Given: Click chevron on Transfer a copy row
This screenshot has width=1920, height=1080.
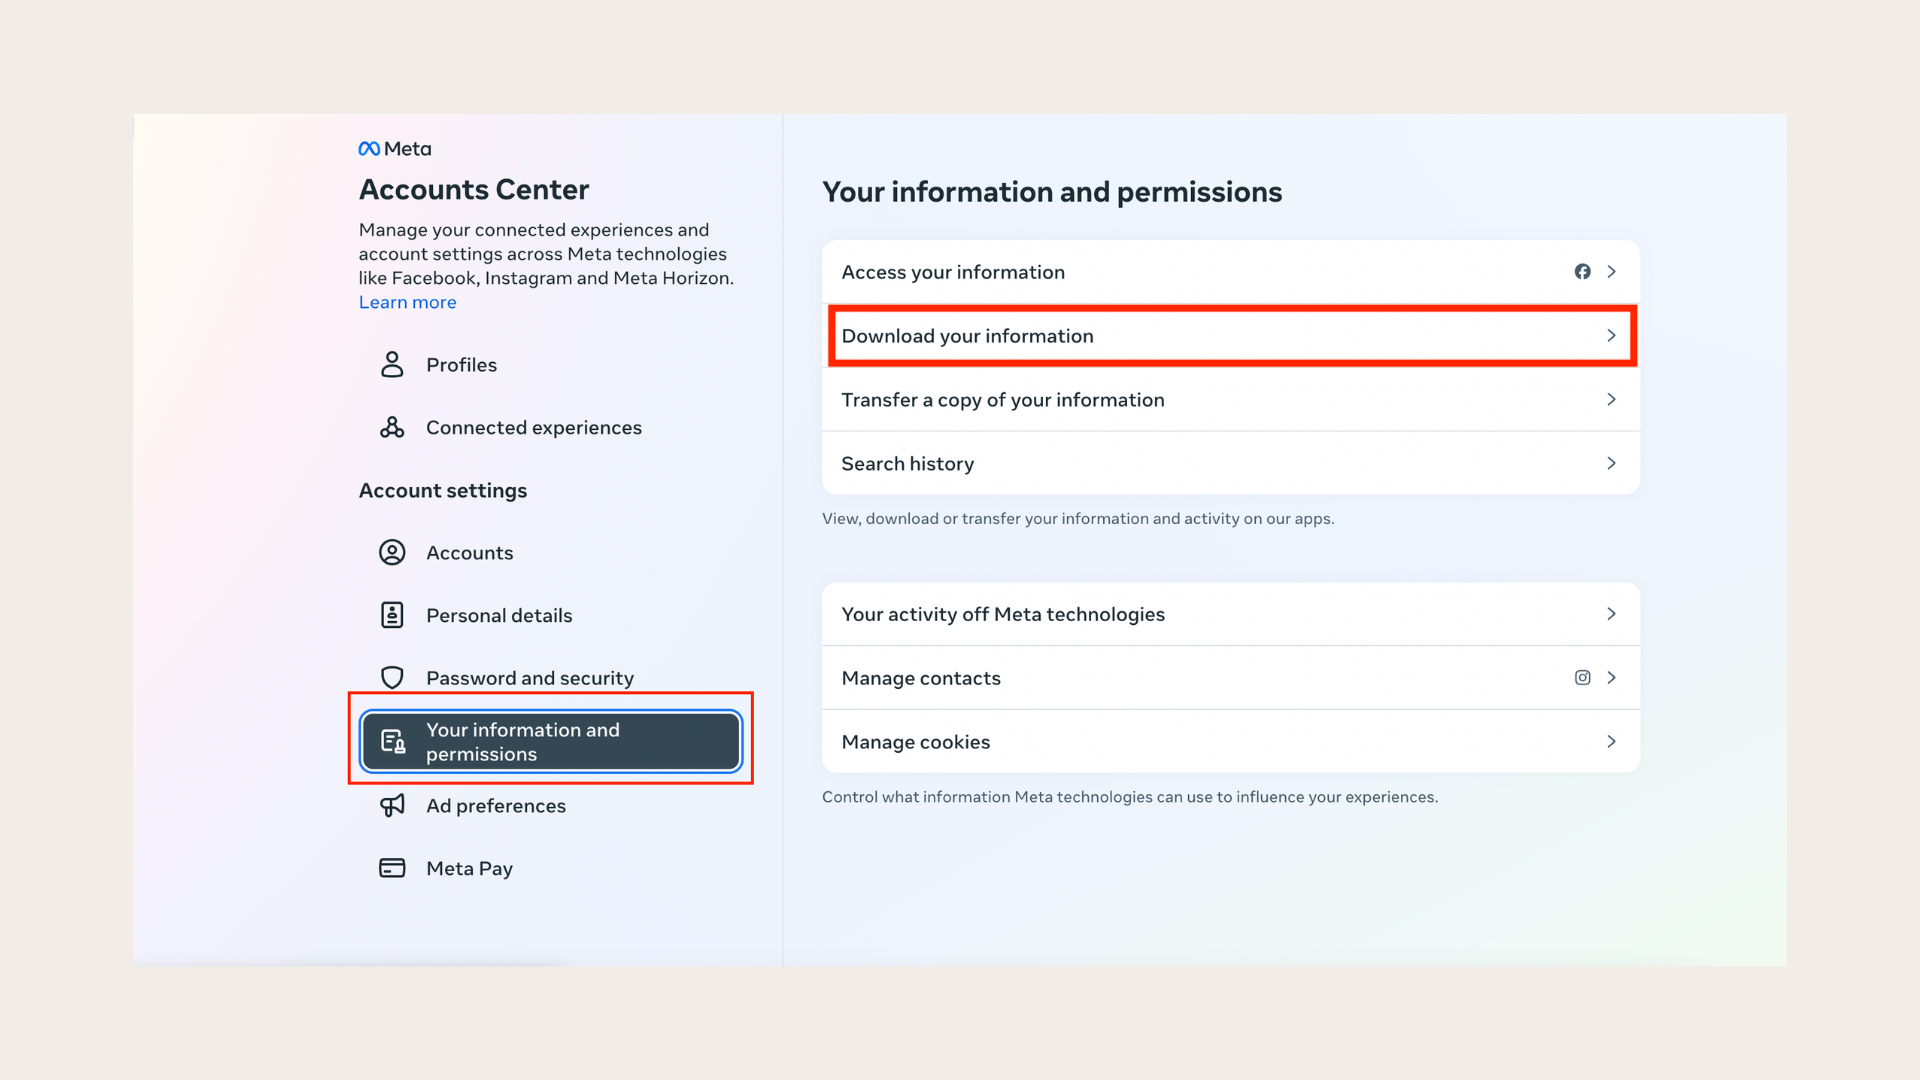Looking at the screenshot, I should [1611, 400].
